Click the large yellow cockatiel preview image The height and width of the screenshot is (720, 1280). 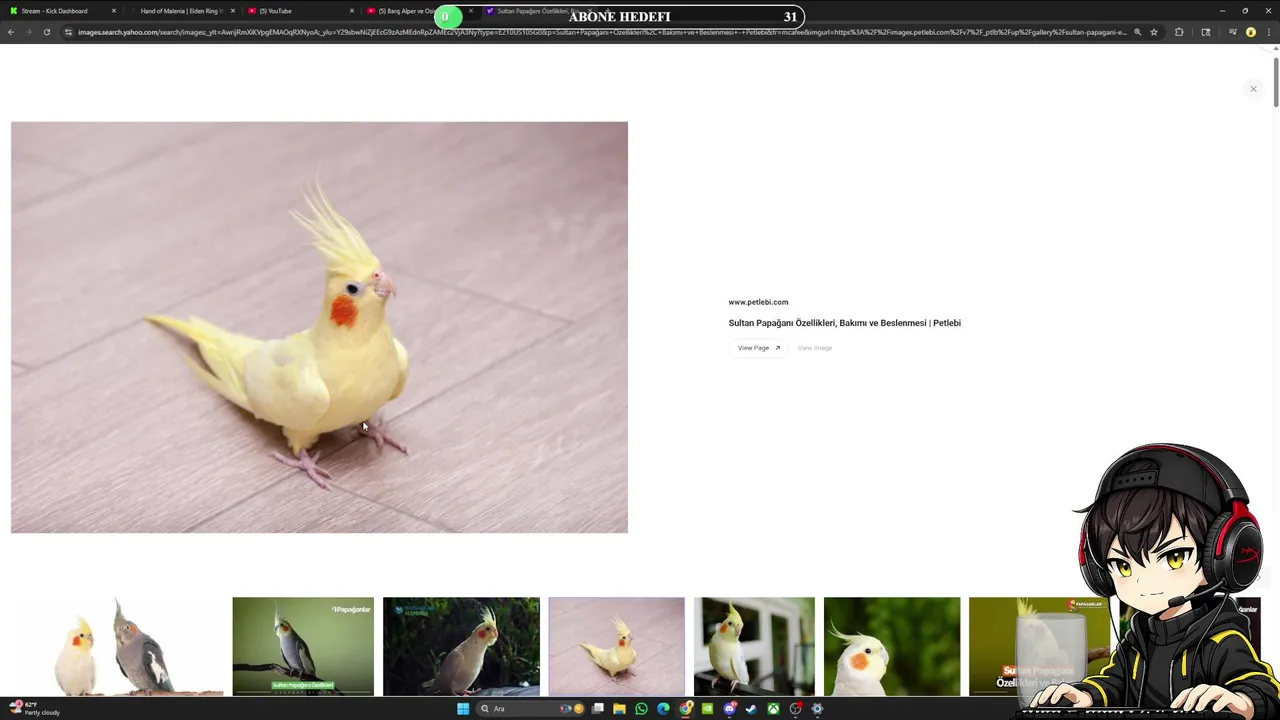click(x=319, y=327)
